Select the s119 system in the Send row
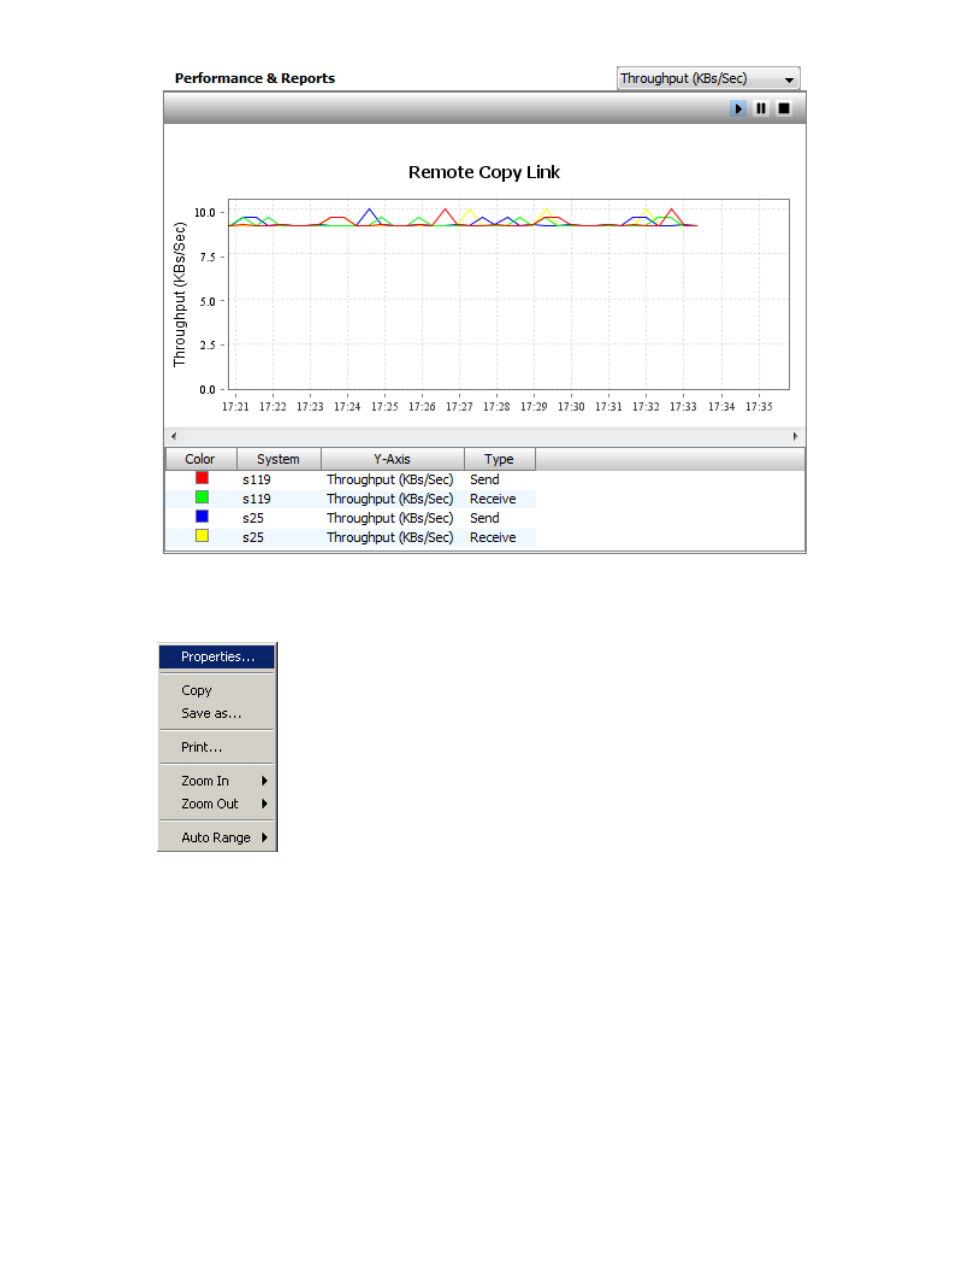Screen dimensions: 954x1270 (256, 480)
